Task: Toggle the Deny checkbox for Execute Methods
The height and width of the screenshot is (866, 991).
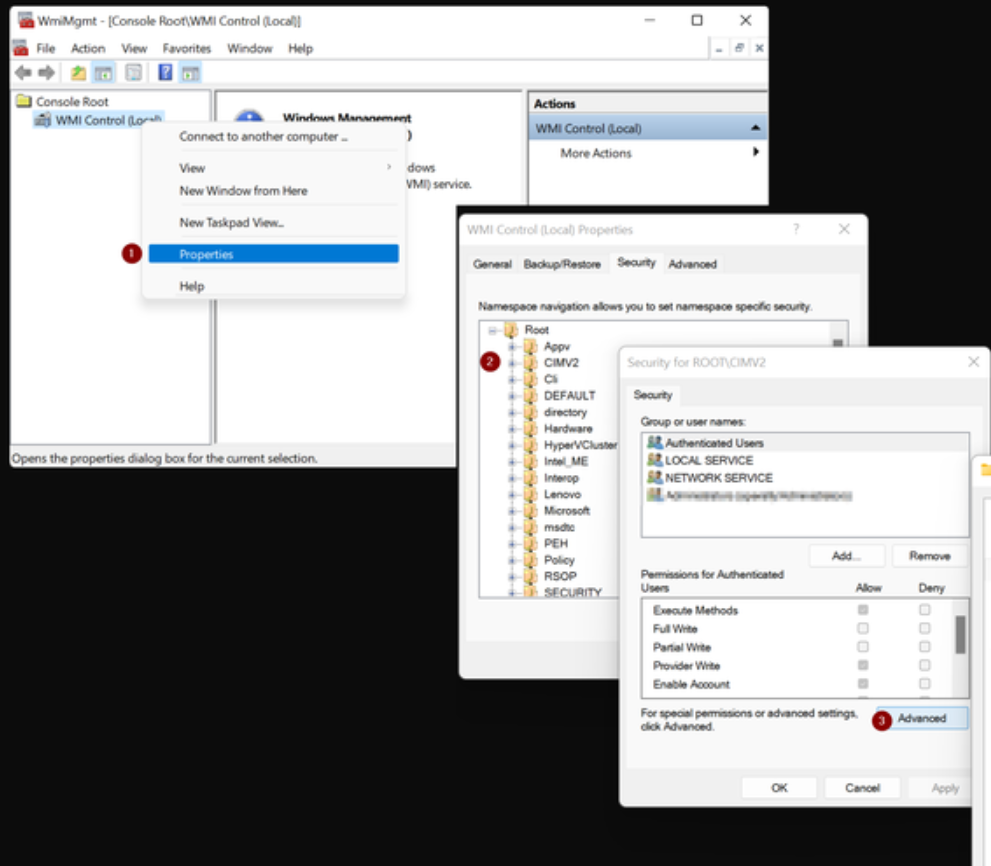Action: coord(925,610)
